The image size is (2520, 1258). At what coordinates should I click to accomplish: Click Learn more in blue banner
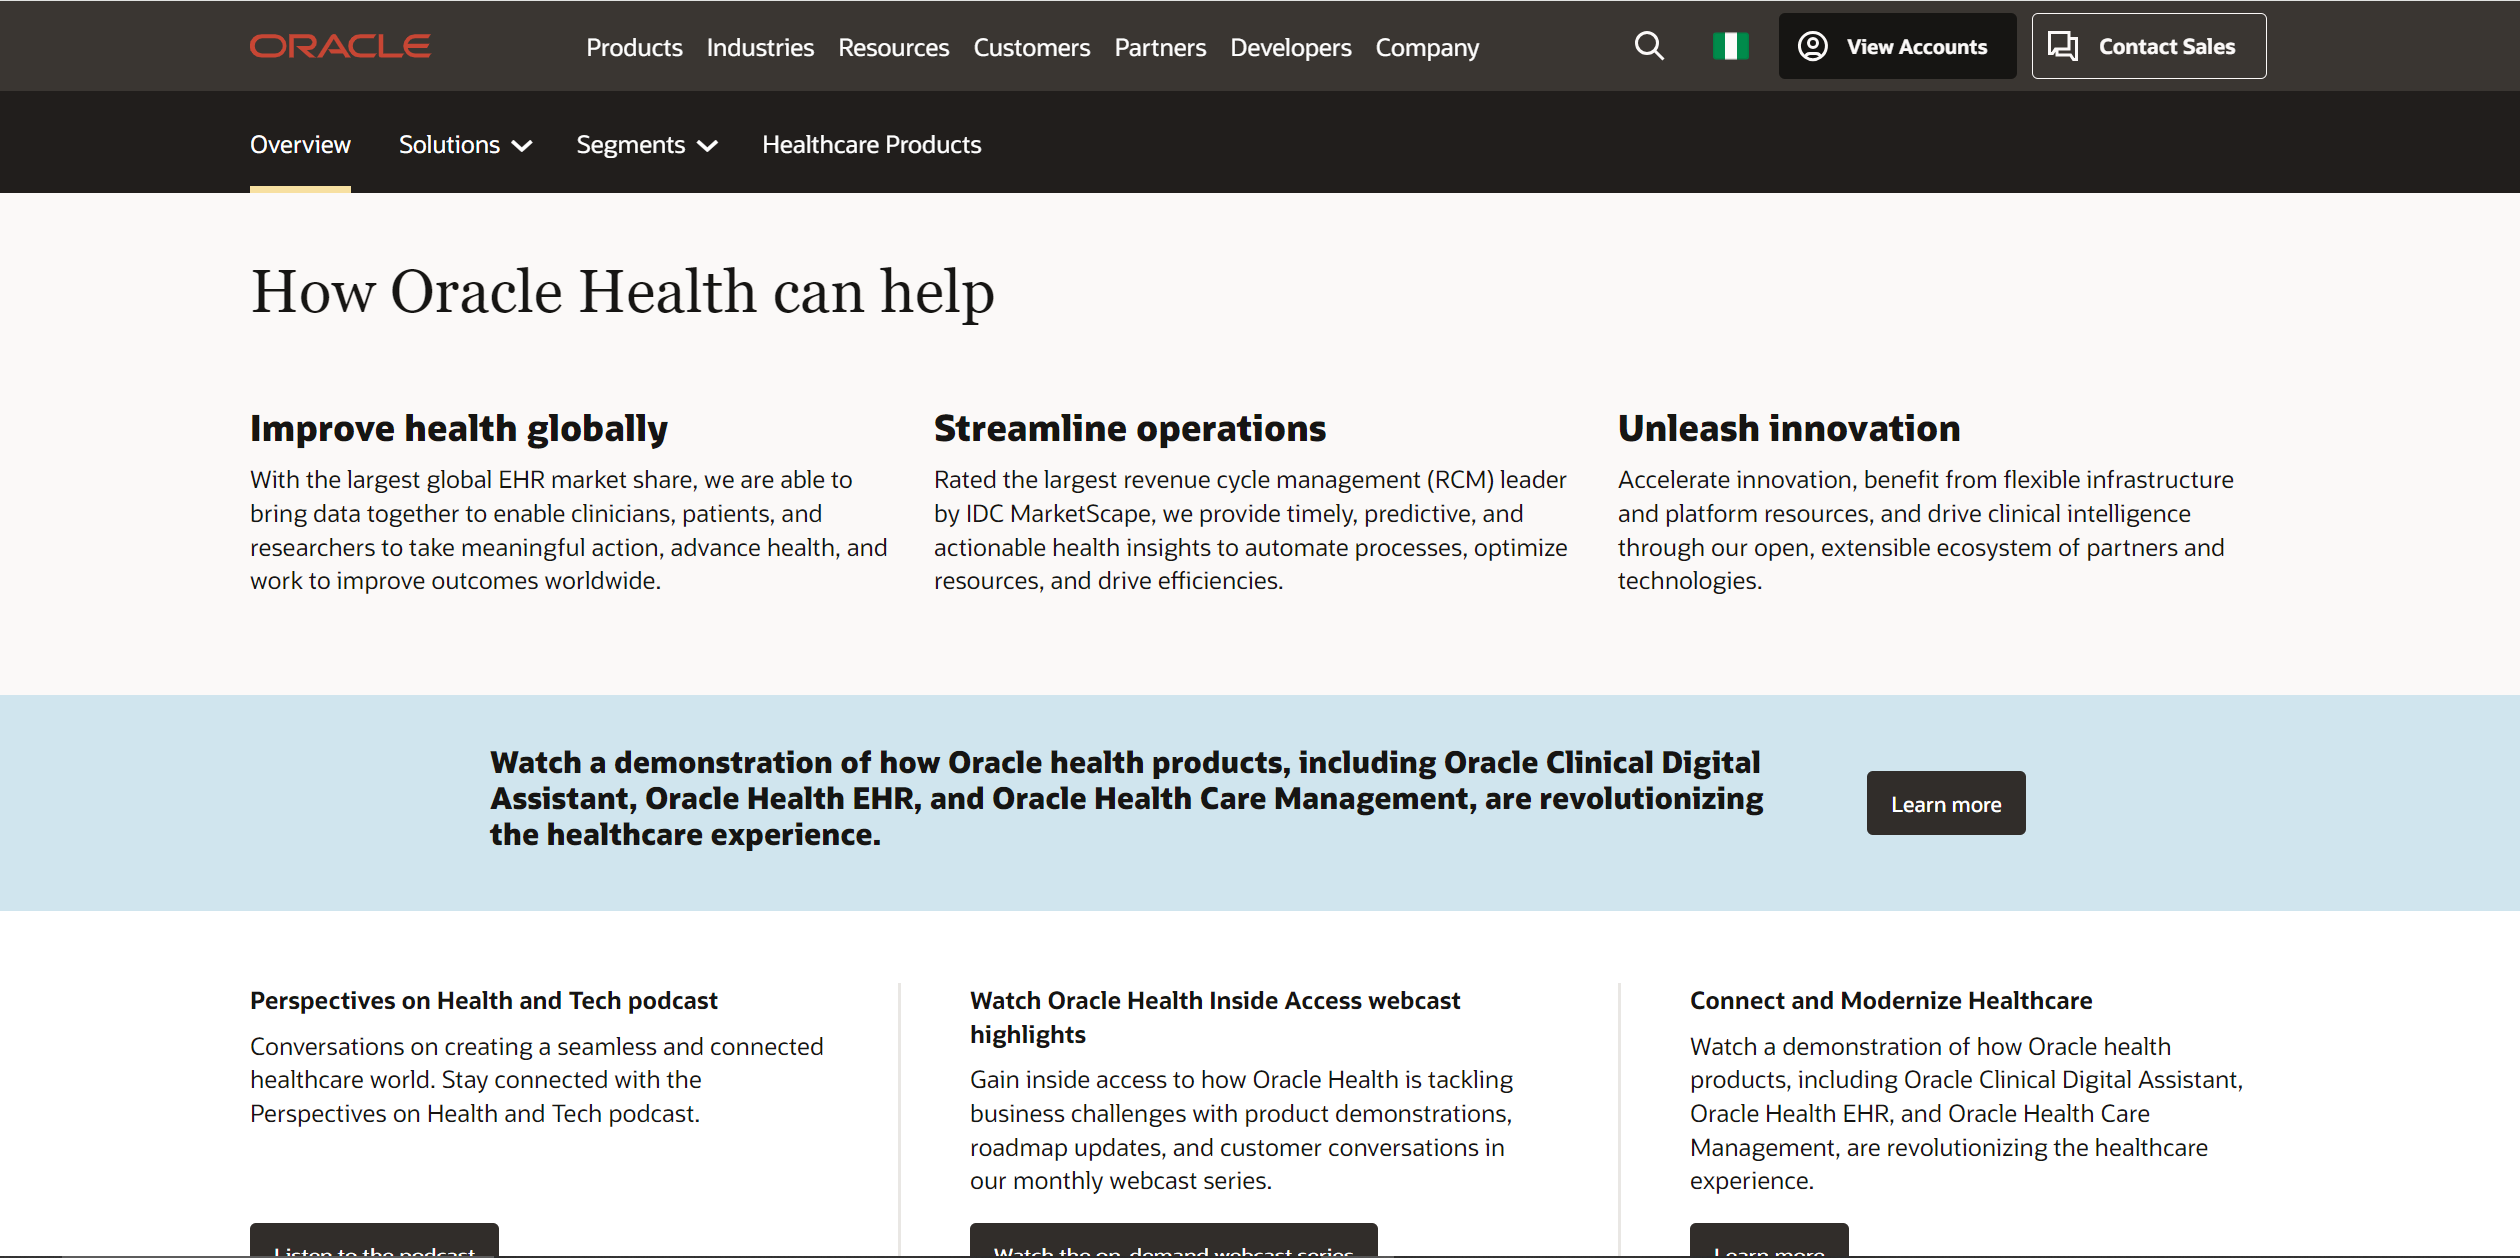click(x=1945, y=803)
